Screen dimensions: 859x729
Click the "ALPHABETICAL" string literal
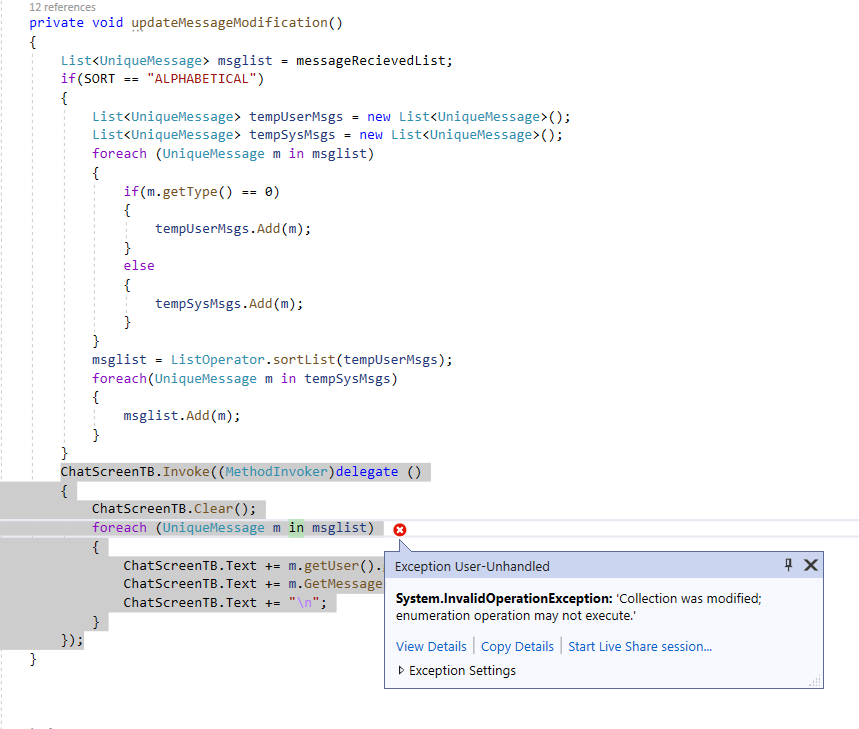coord(202,79)
